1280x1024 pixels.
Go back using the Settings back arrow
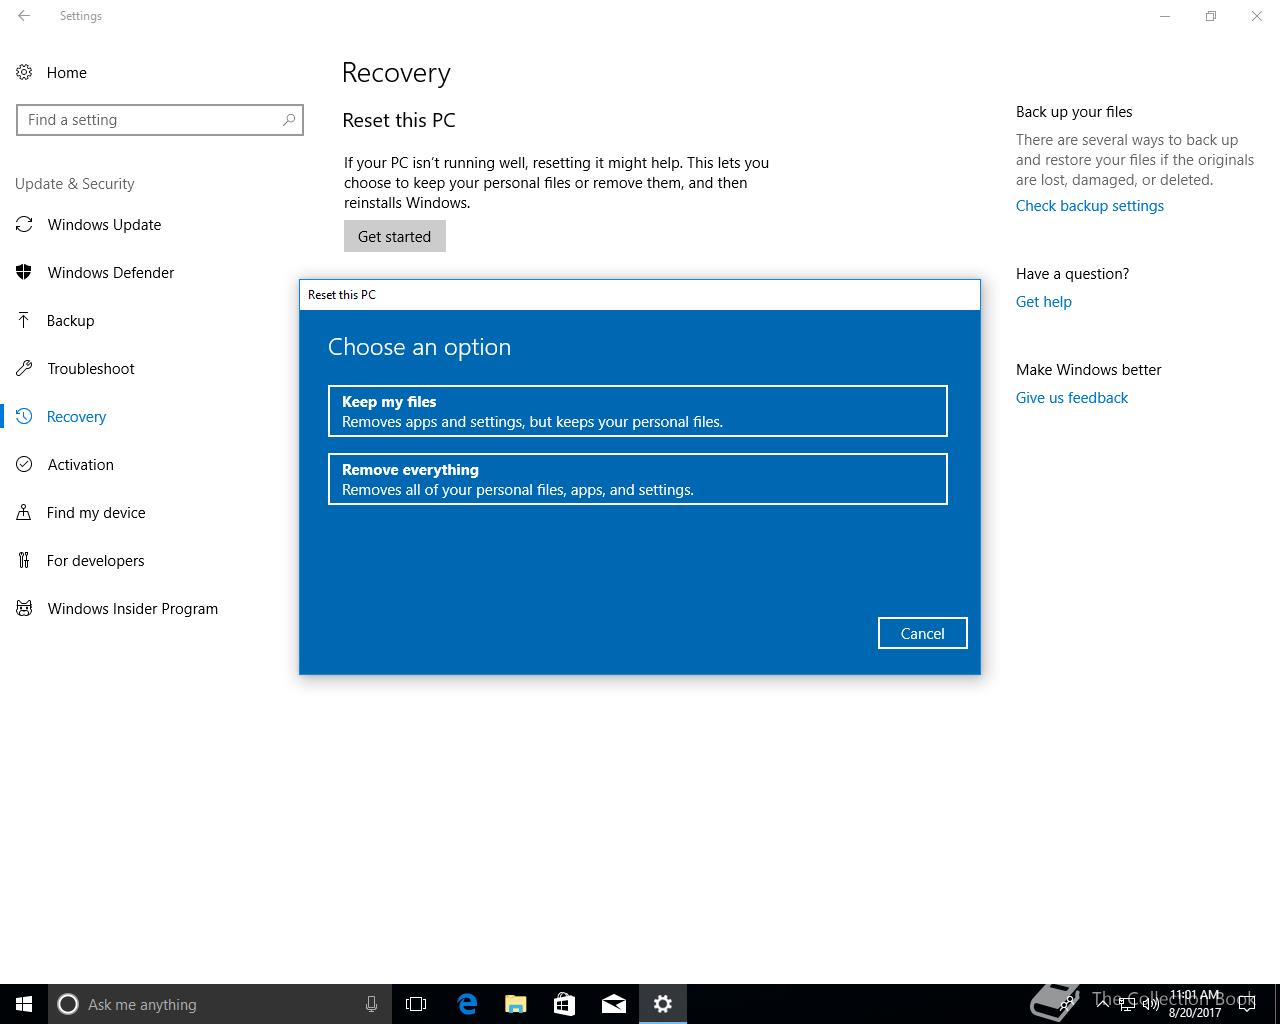tap(24, 16)
